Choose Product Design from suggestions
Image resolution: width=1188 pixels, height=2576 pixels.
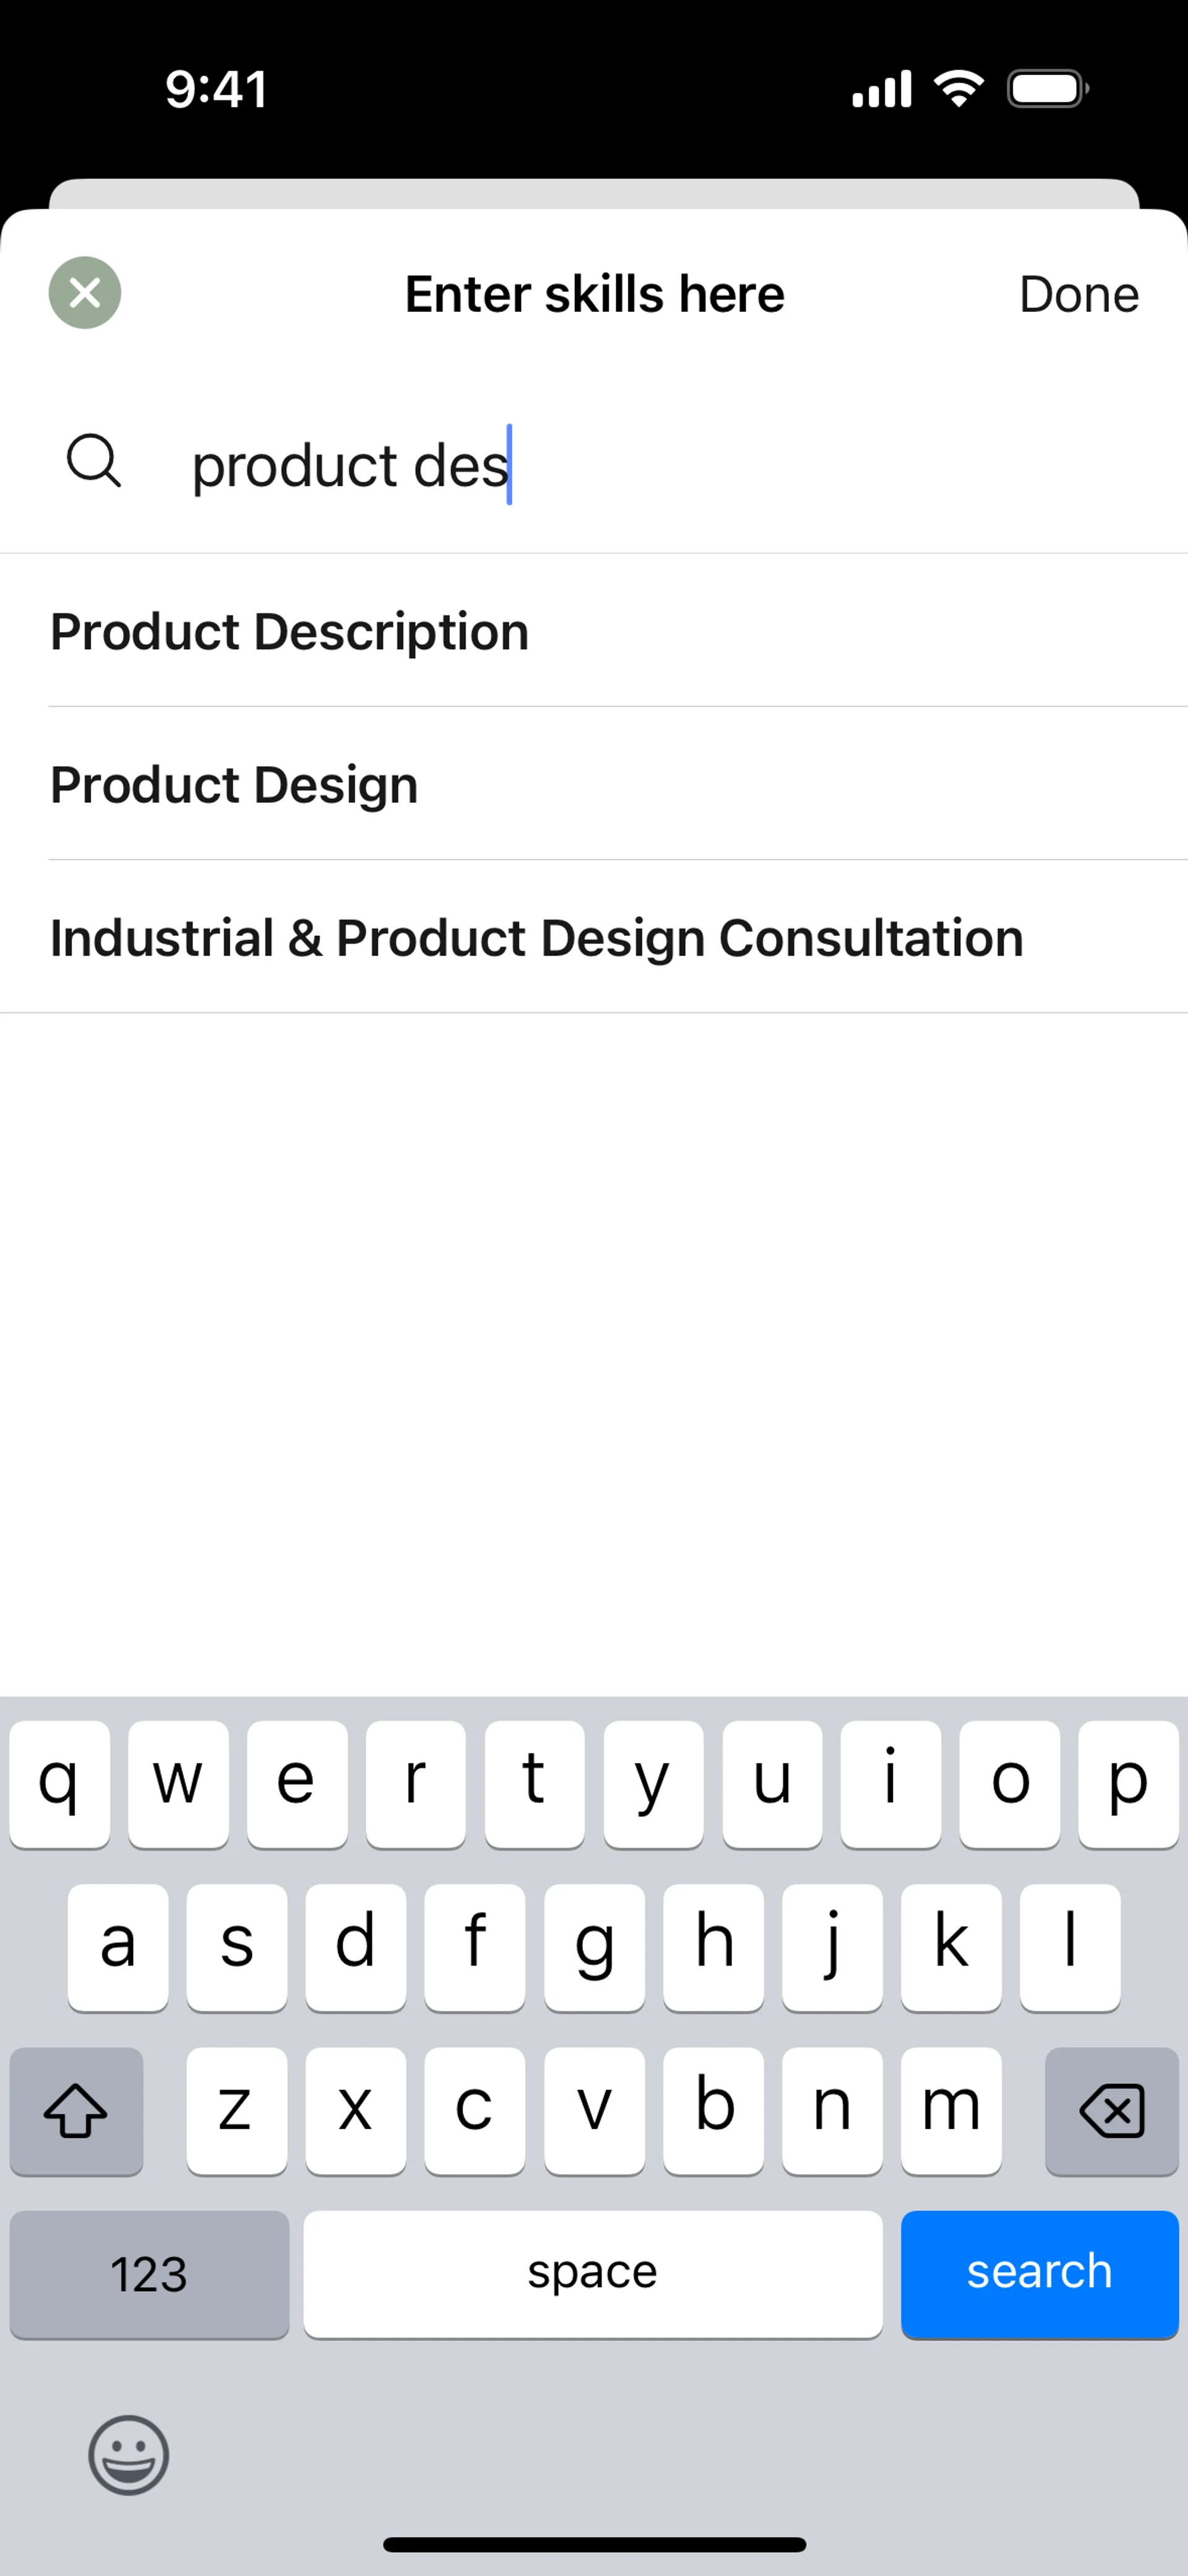(235, 784)
